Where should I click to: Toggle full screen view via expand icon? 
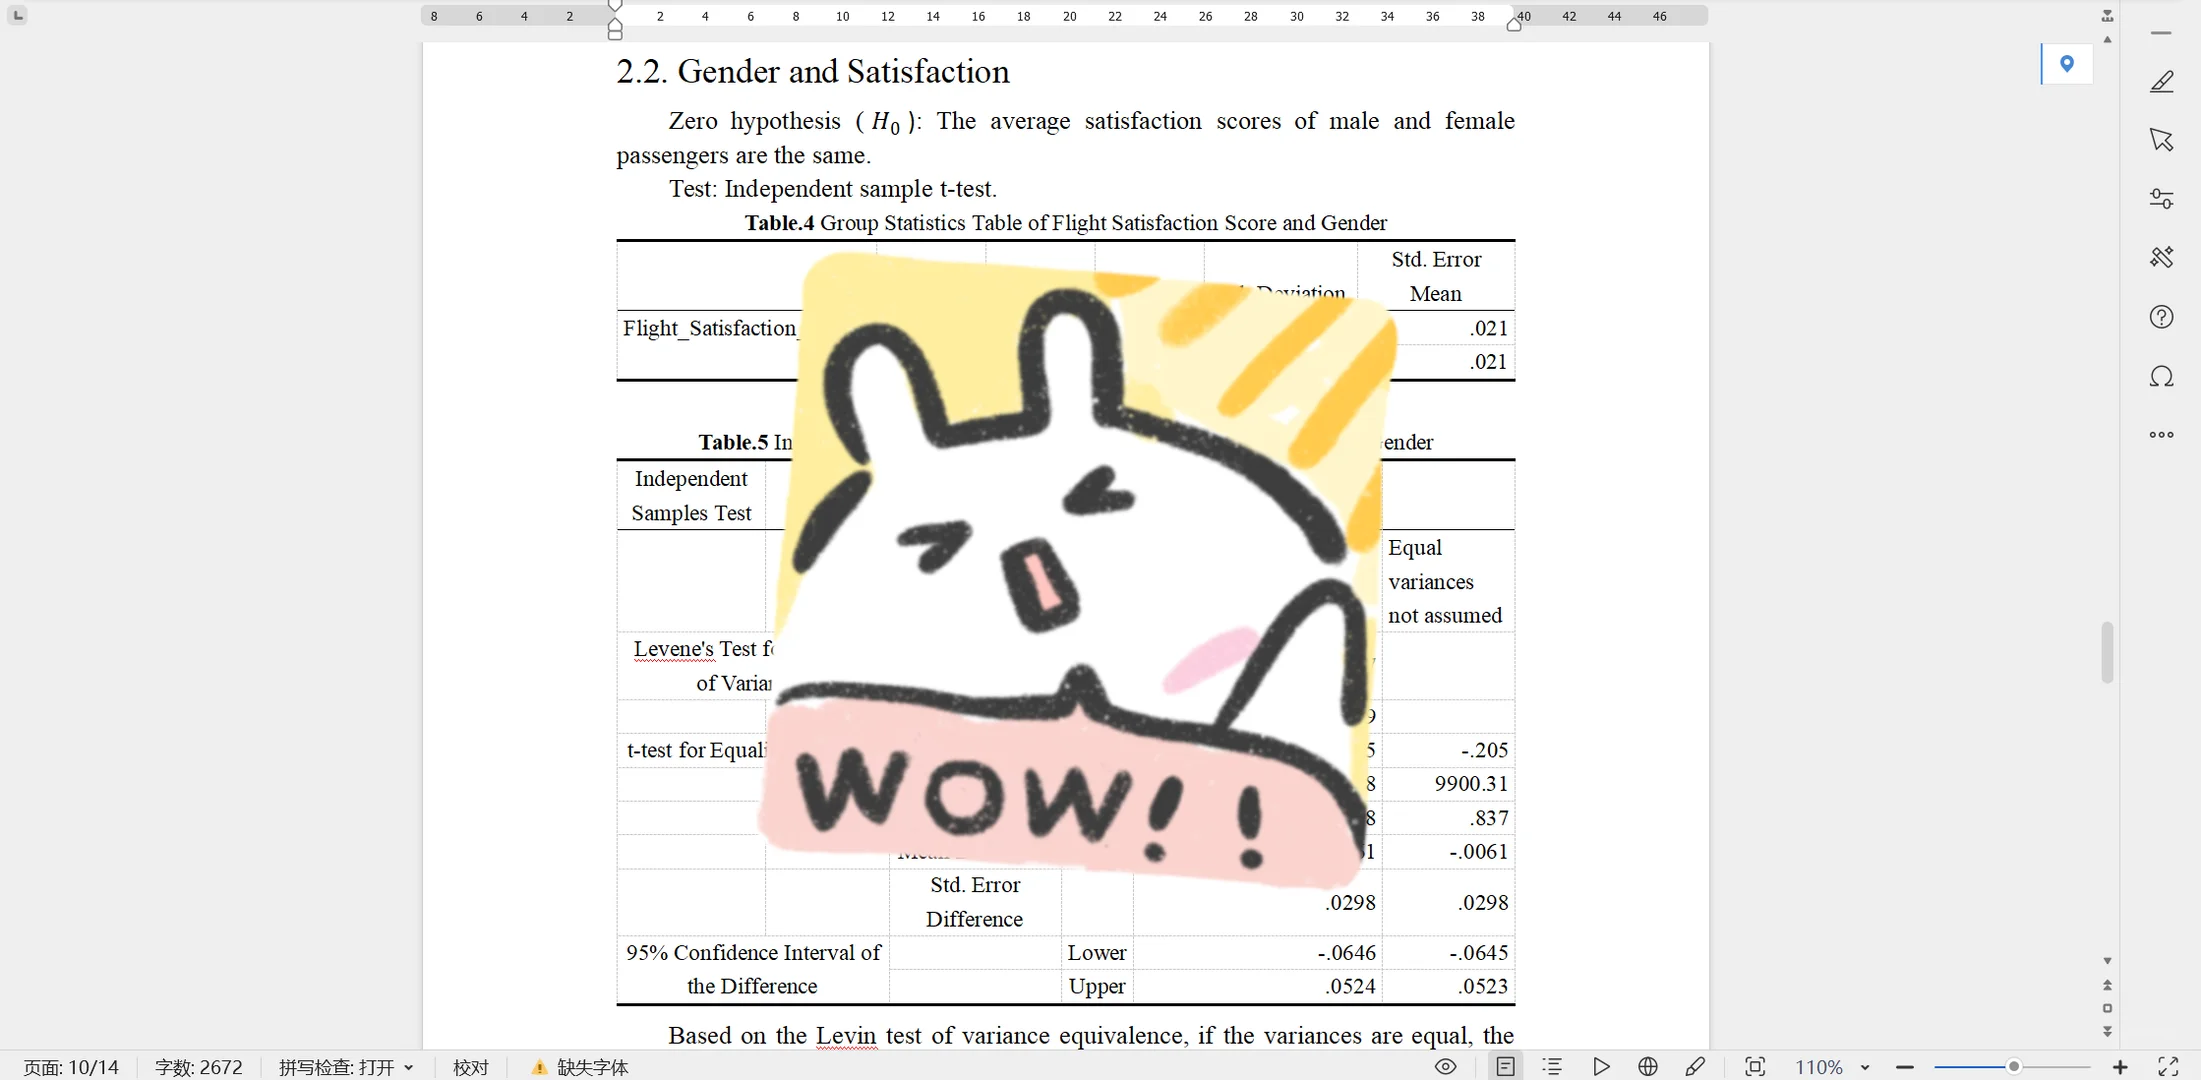[2167, 1066]
